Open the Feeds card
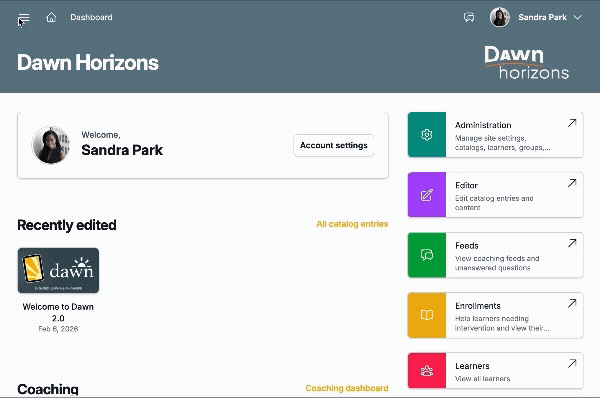This screenshot has height=398, width=600. pos(496,255)
